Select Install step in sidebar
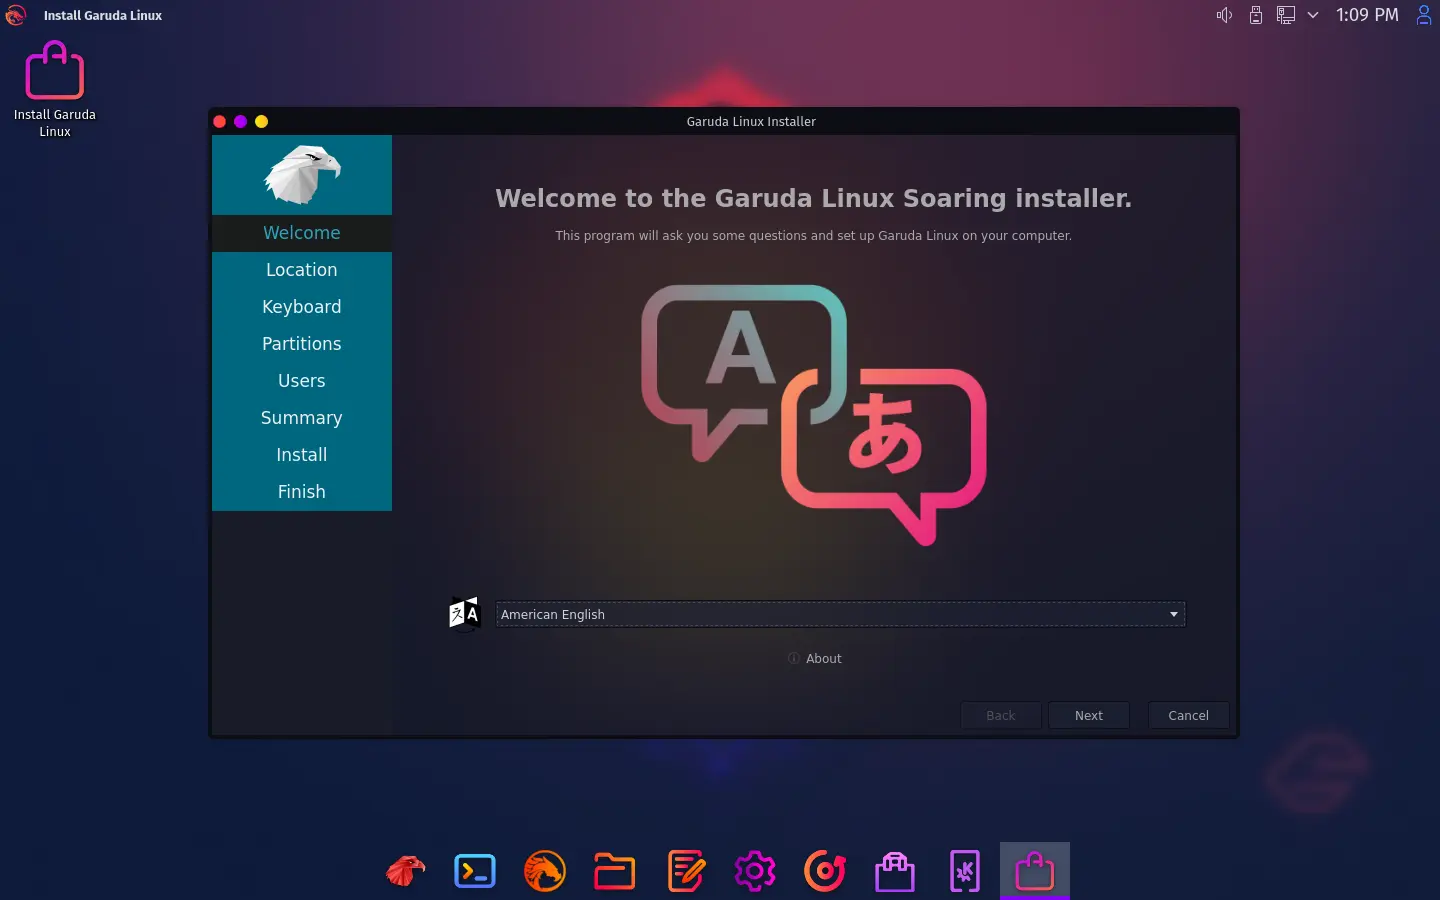Screen dimensions: 1440x900 coord(302,455)
